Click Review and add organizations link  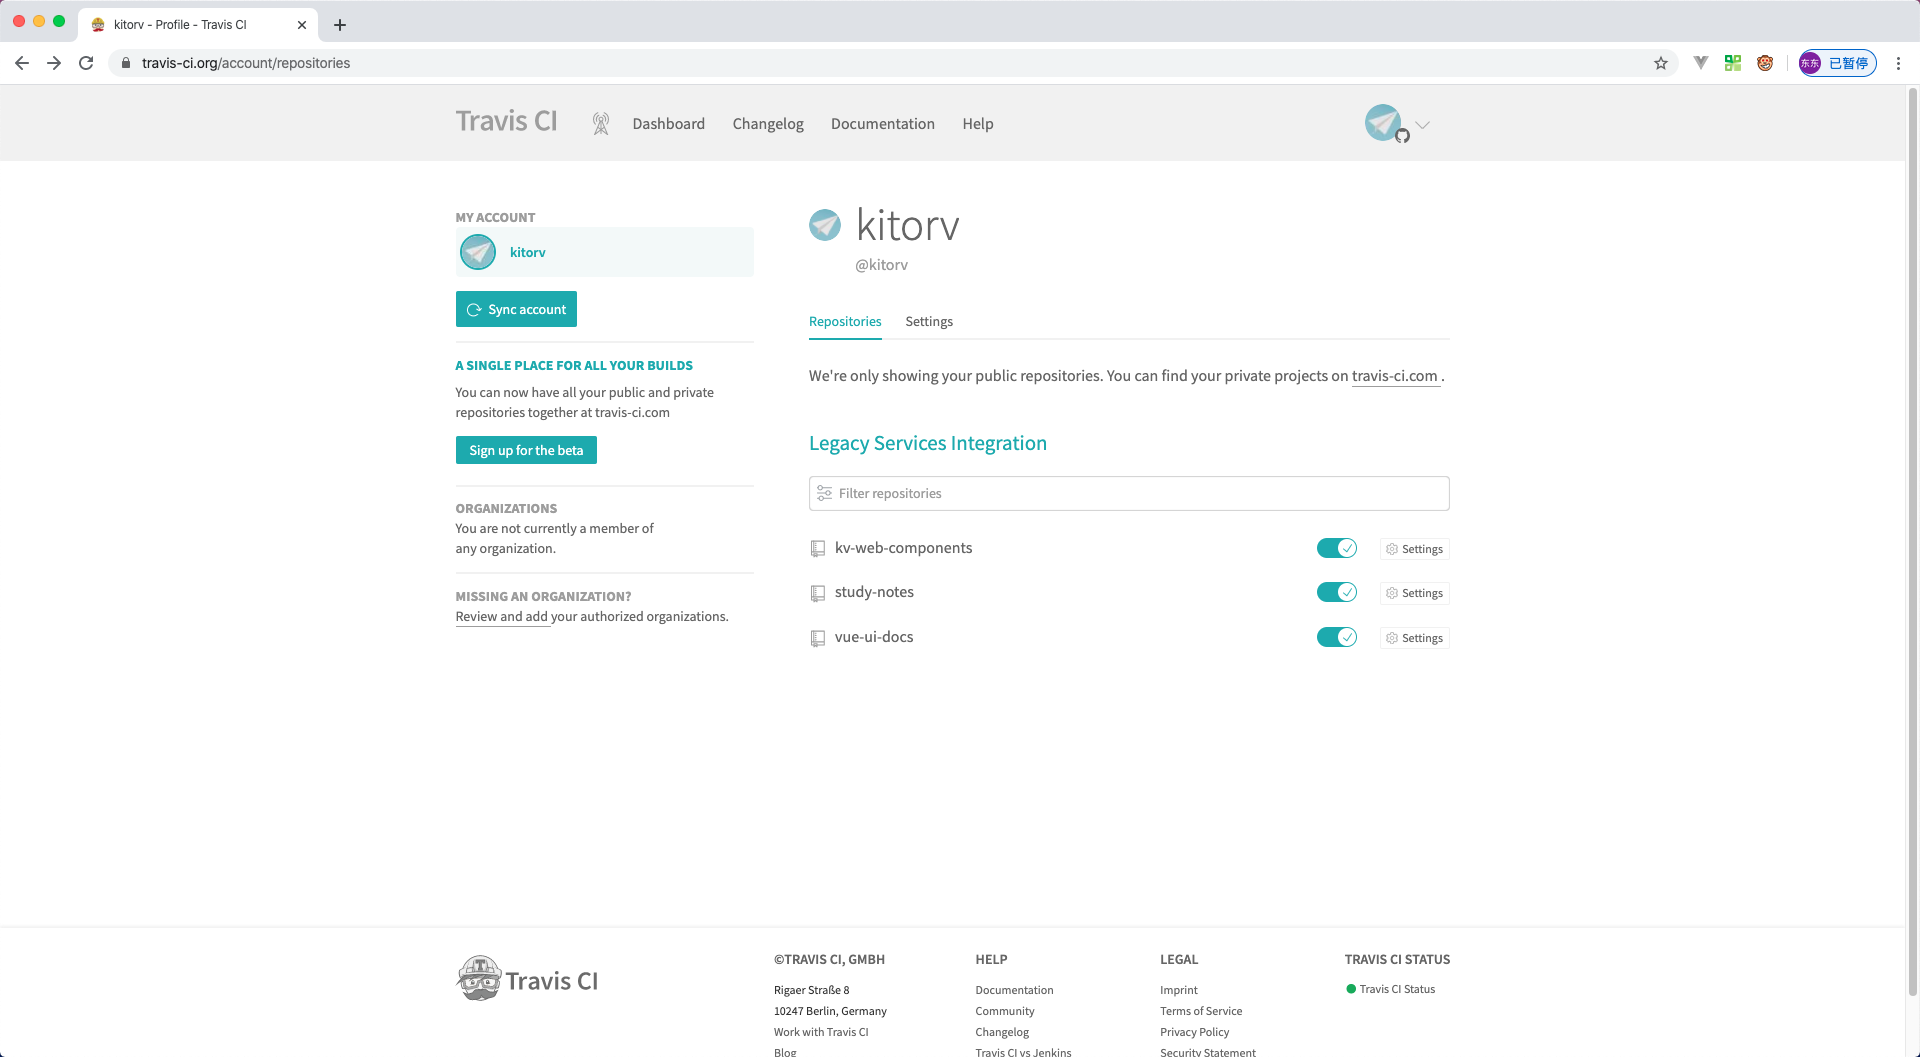pyautogui.click(x=502, y=617)
